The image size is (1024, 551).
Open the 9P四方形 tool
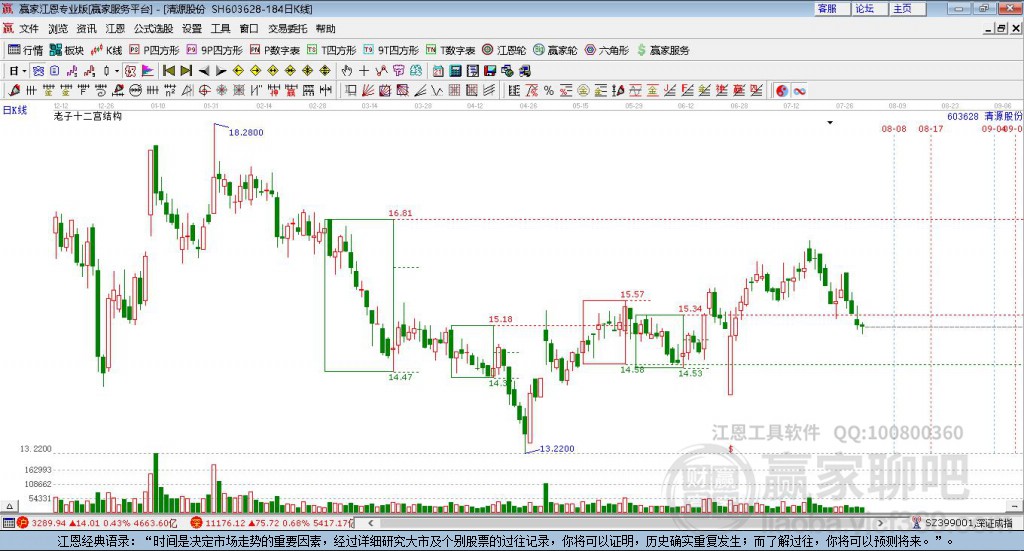[x=214, y=50]
